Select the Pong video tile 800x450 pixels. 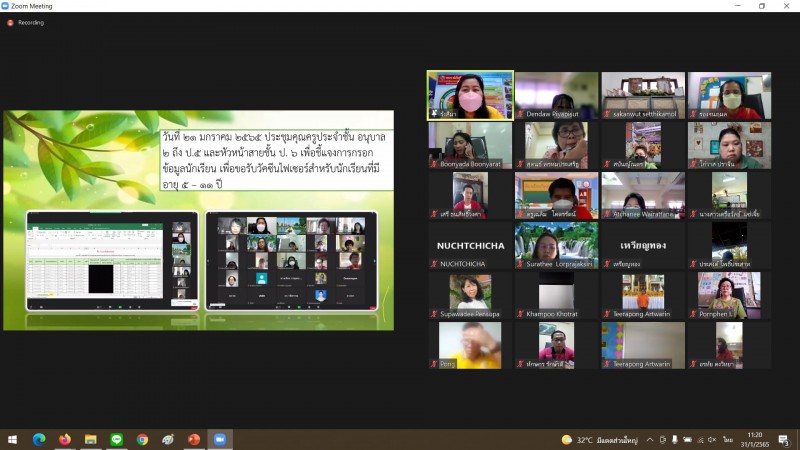pos(470,345)
